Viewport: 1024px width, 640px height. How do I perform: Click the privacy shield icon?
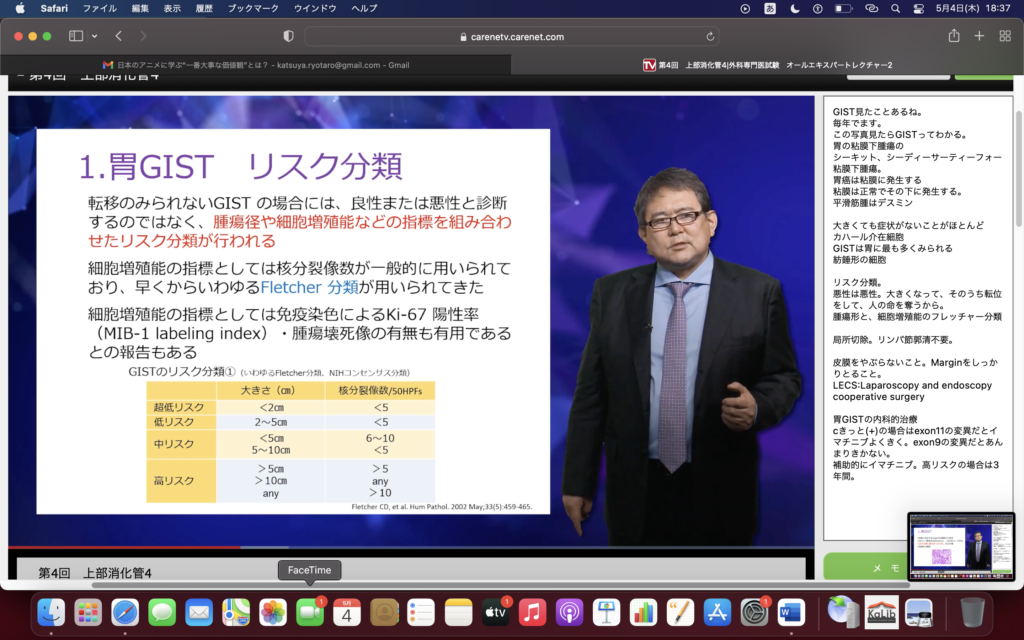(x=288, y=36)
